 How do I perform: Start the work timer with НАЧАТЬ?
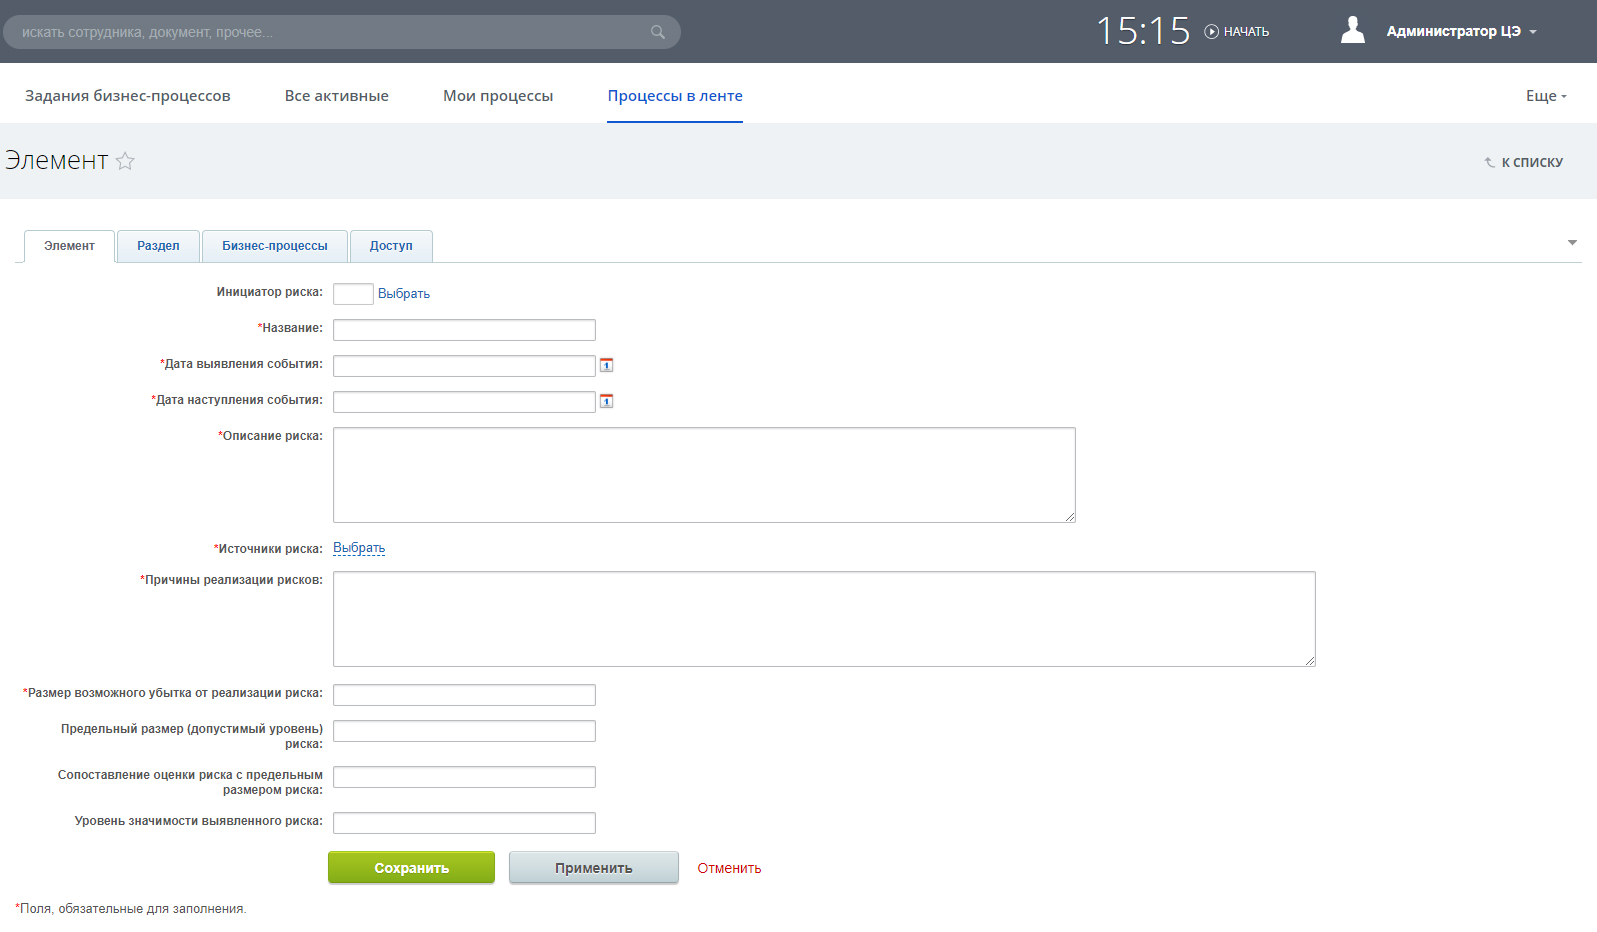[1237, 32]
